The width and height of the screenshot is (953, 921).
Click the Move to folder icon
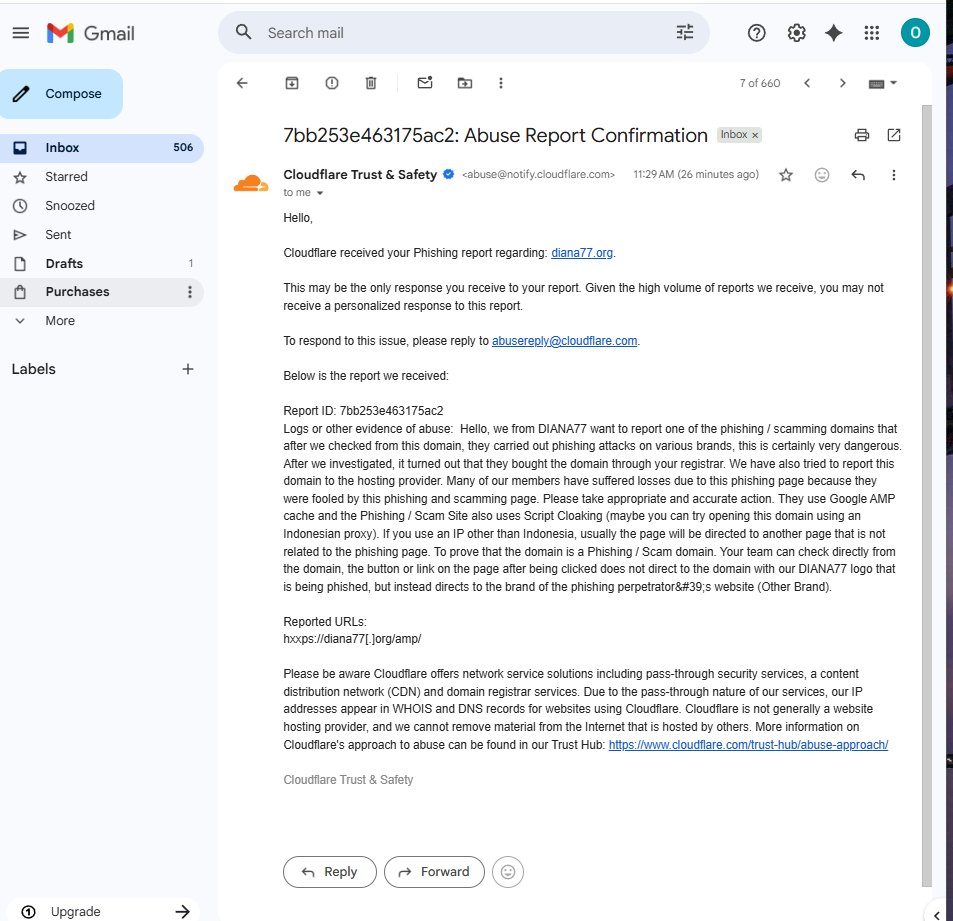click(x=464, y=83)
